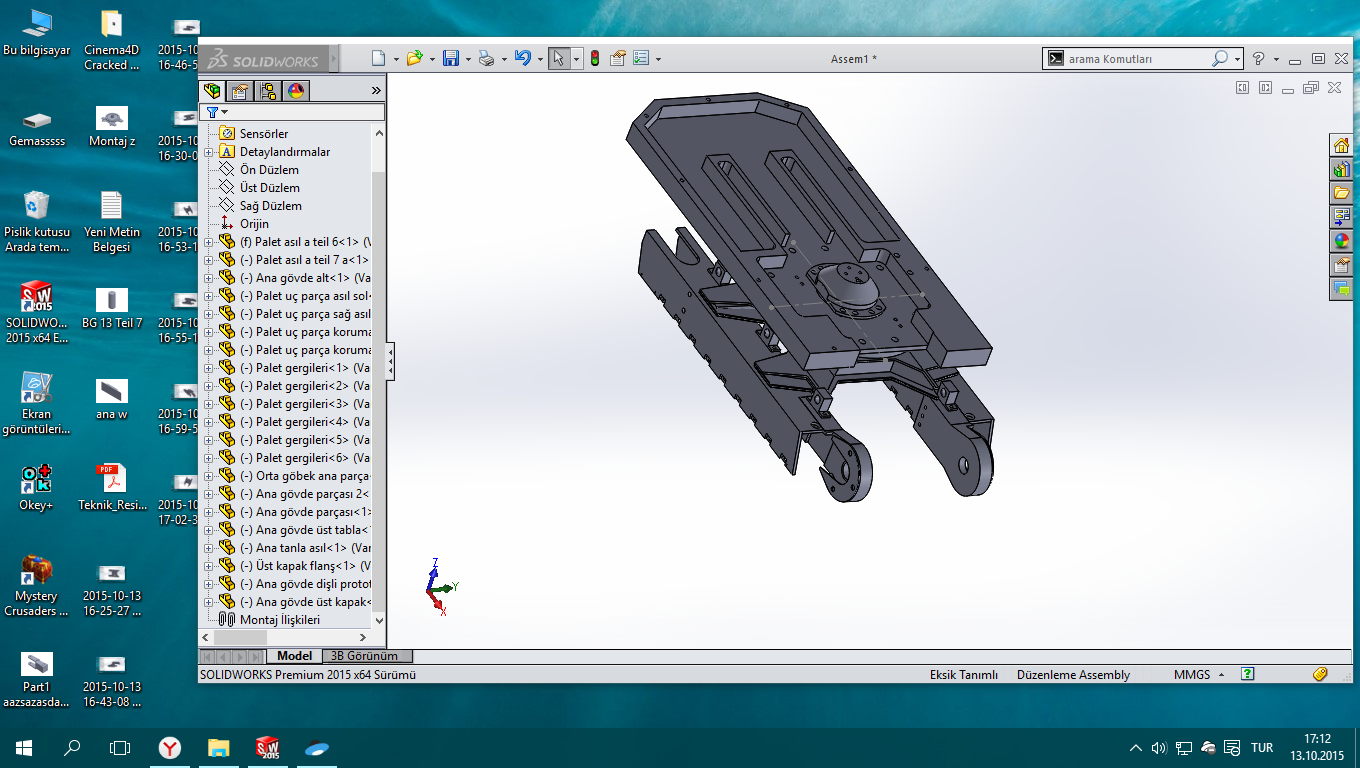Switch to the 3B Görünüm tab
Image resolution: width=1360 pixels, height=768 pixels.
[364, 656]
